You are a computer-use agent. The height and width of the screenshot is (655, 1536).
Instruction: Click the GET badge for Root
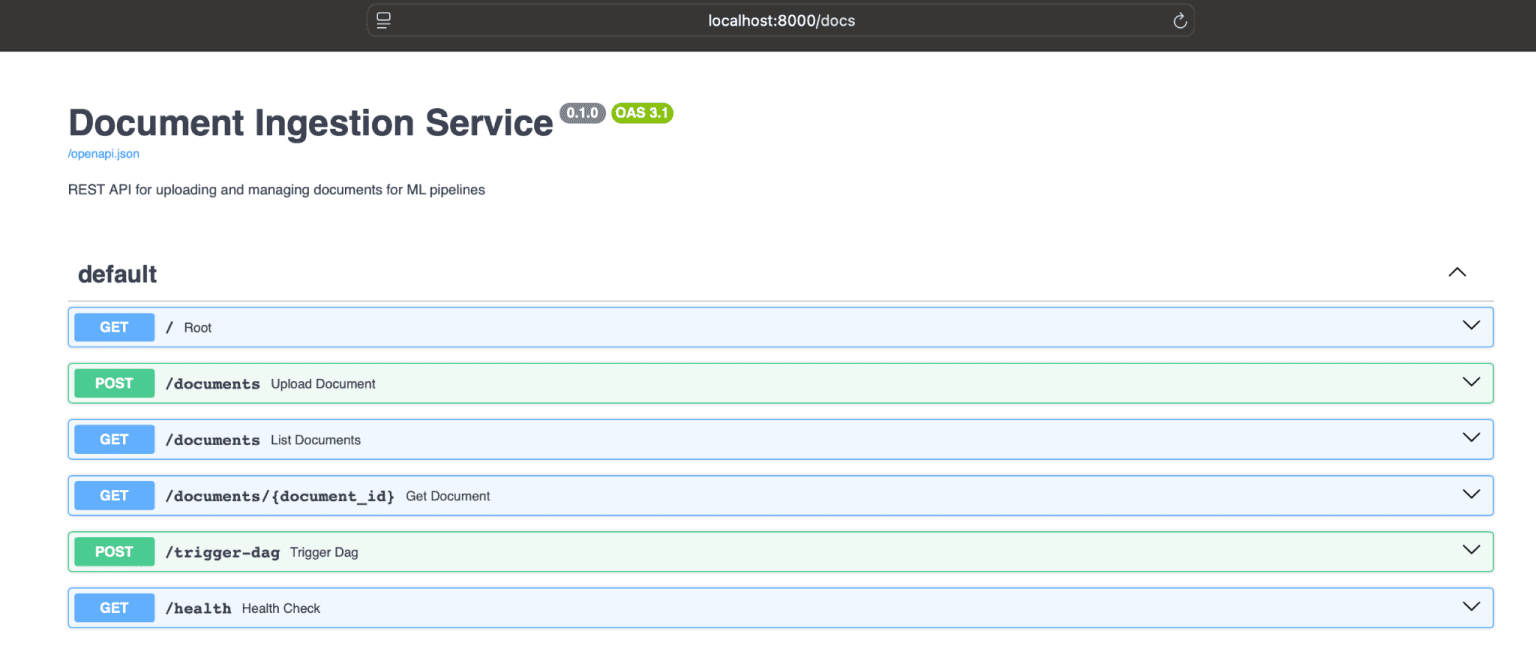point(114,327)
